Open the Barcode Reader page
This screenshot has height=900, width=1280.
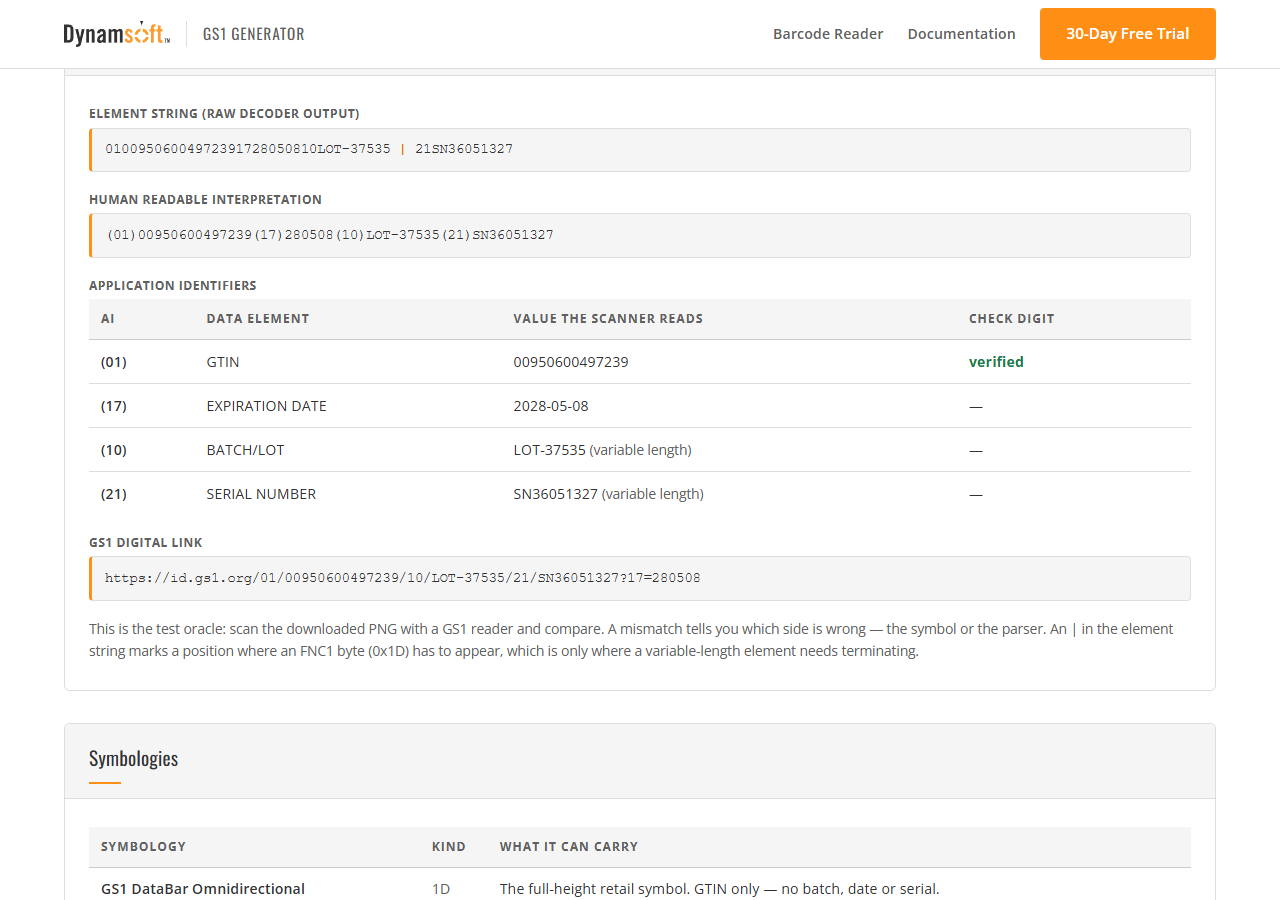click(828, 34)
